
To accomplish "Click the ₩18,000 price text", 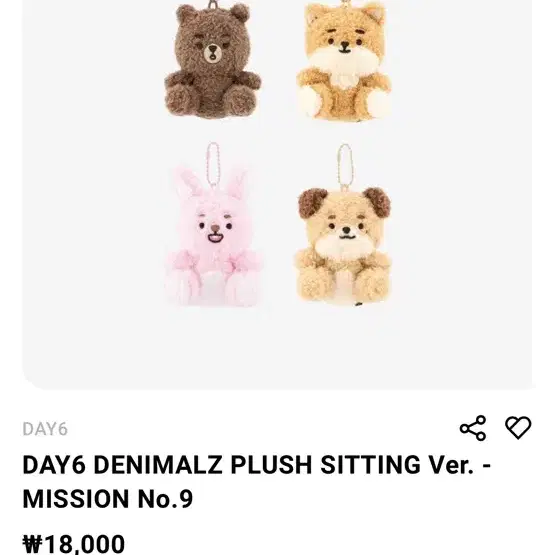I will tap(74, 544).
